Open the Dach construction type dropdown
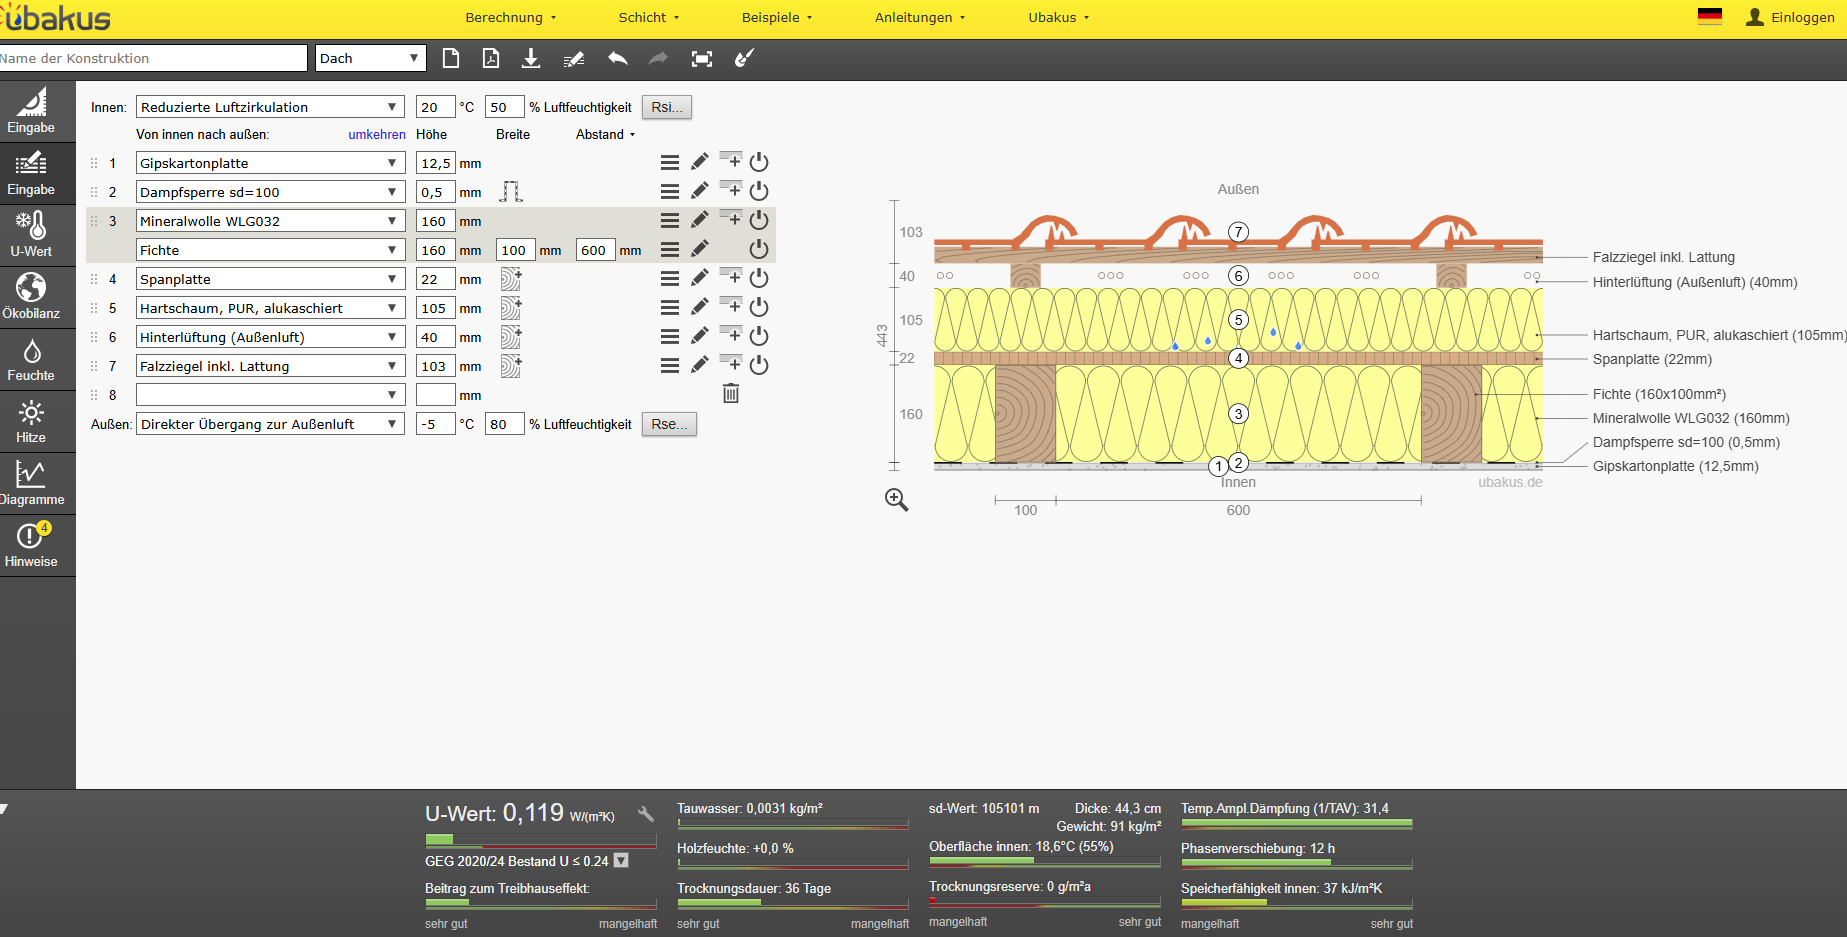Screen dimensions: 1847x937 pyautogui.click(x=370, y=58)
